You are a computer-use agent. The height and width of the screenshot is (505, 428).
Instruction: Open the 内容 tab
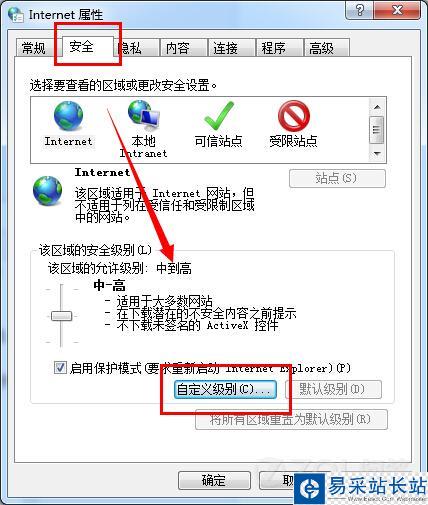(x=178, y=48)
